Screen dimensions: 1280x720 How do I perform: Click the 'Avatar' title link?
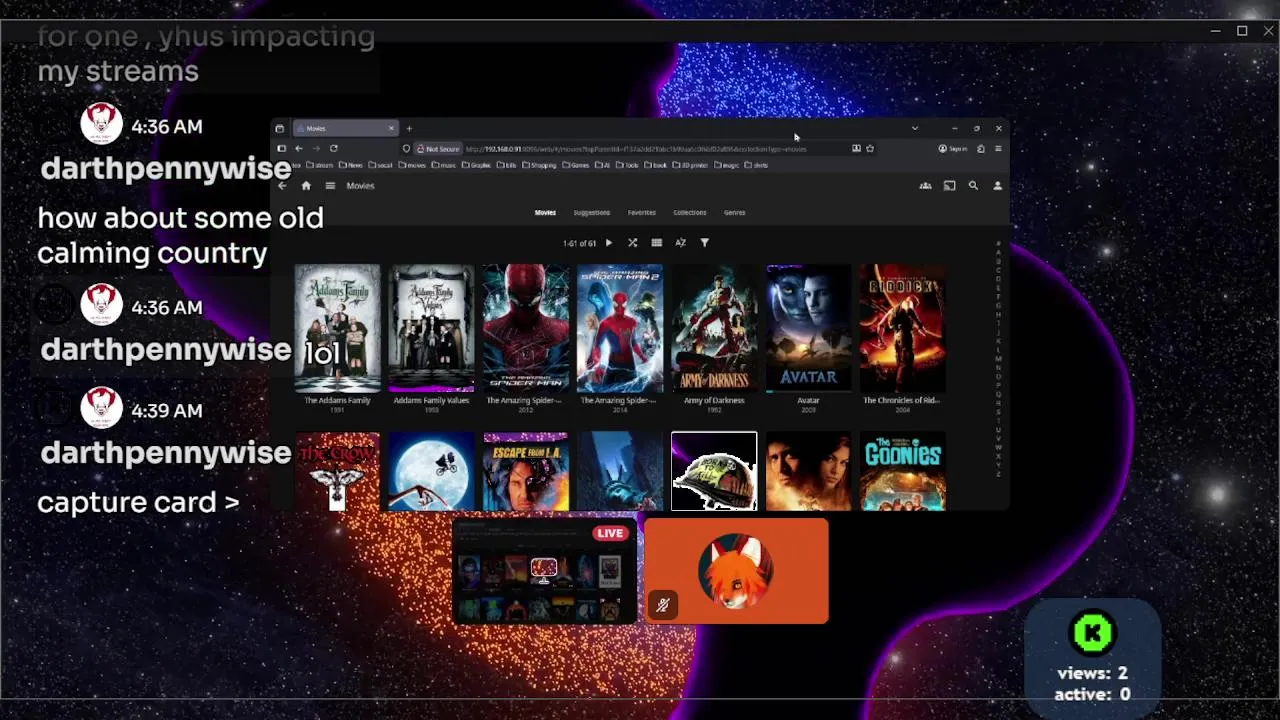coord(808,400)
